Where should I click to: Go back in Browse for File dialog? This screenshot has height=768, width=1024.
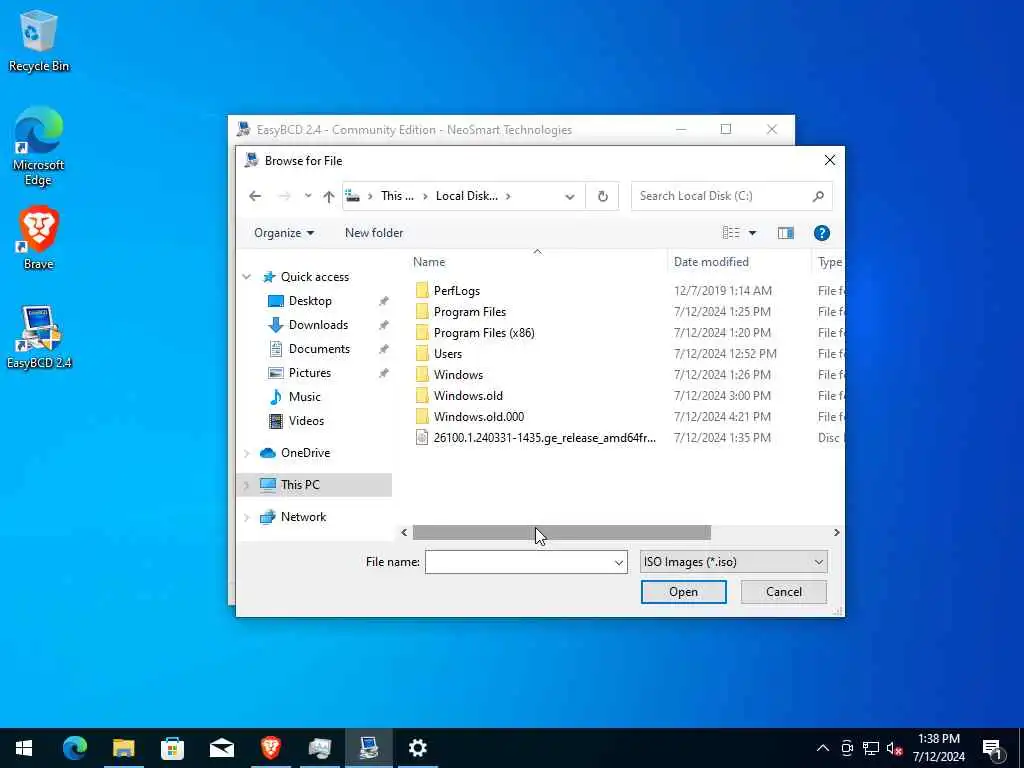pos(255,196)
